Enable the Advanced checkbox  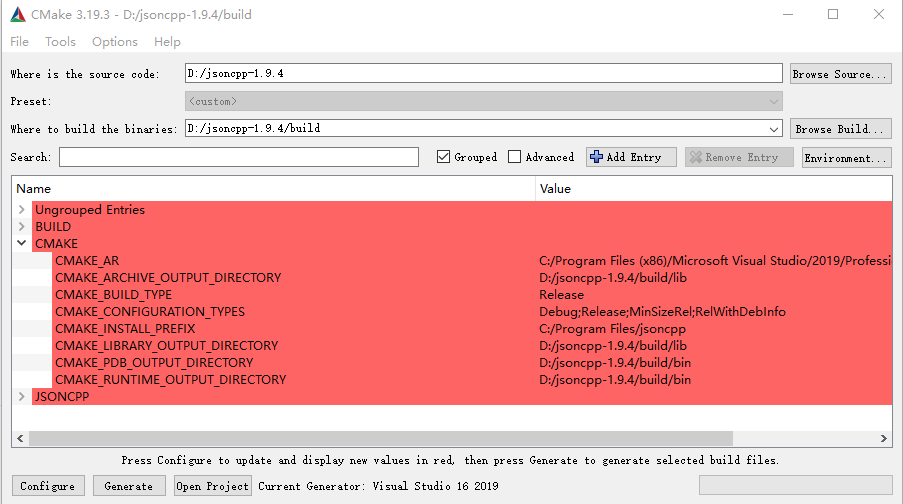click(515, 157)
